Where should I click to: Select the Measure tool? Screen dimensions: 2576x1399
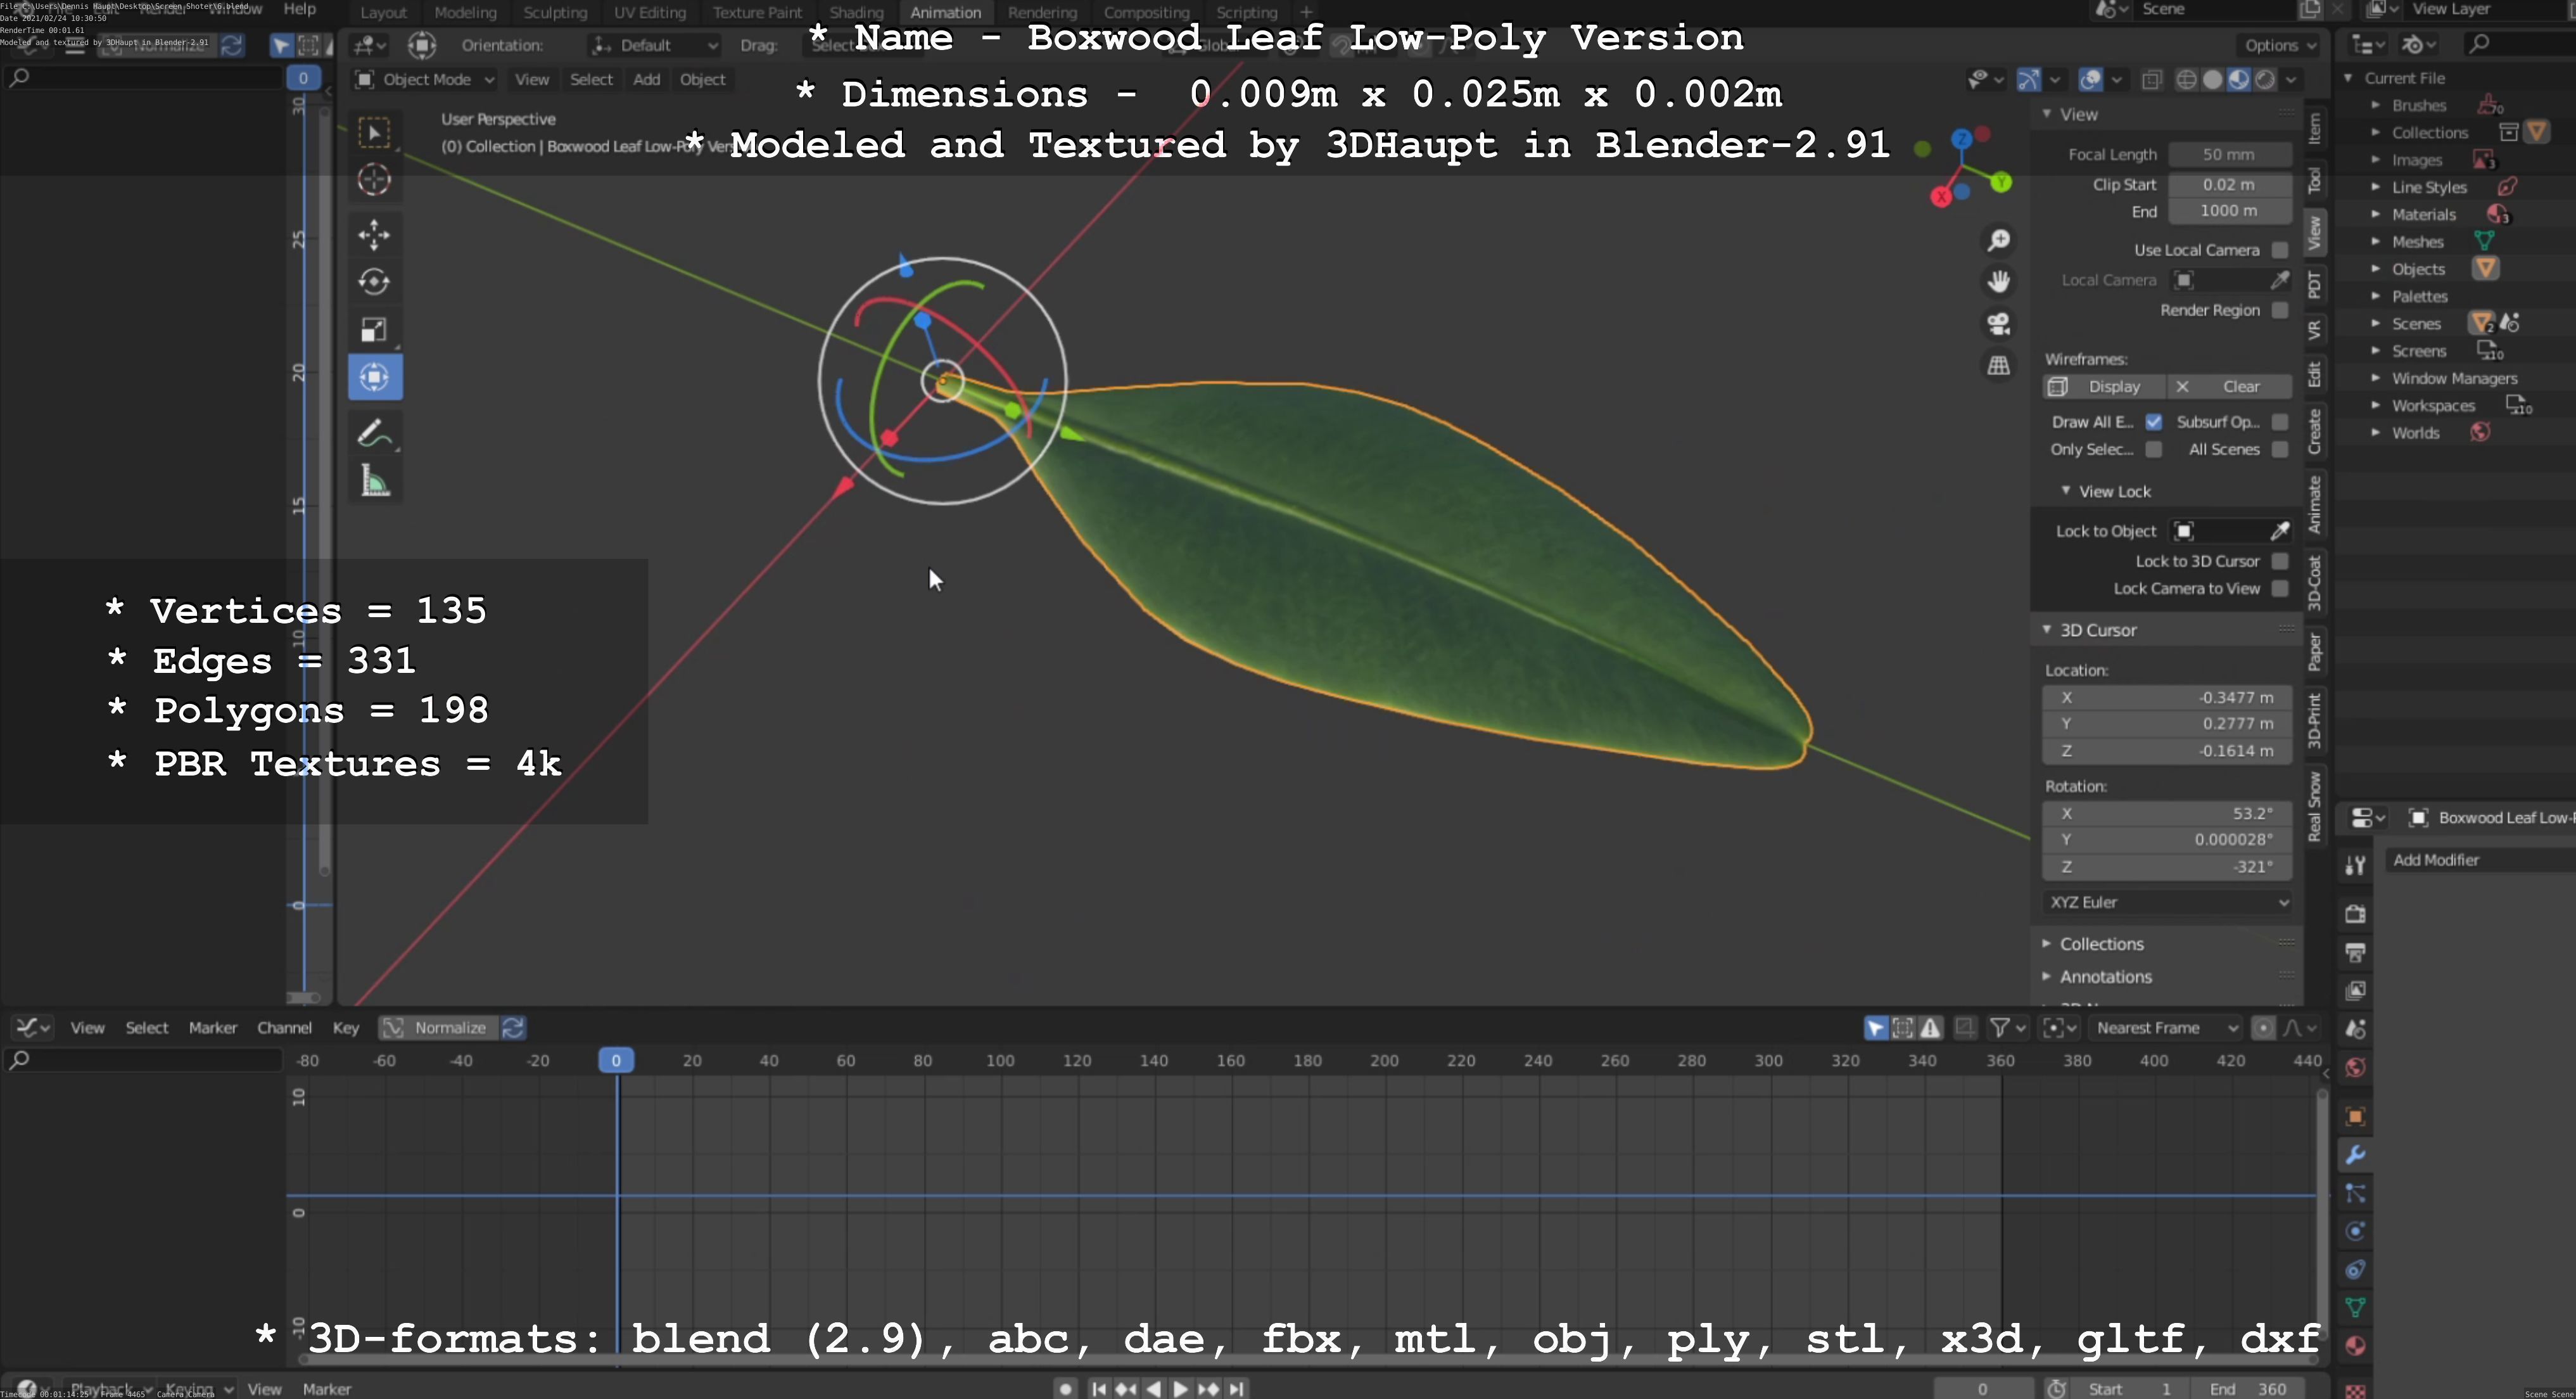375,482
